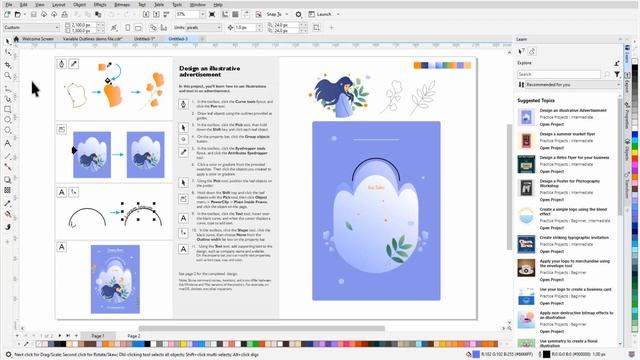This screenshot has height=360, width=640.
Task: Open the Window menu
Action: click(198, 4)
